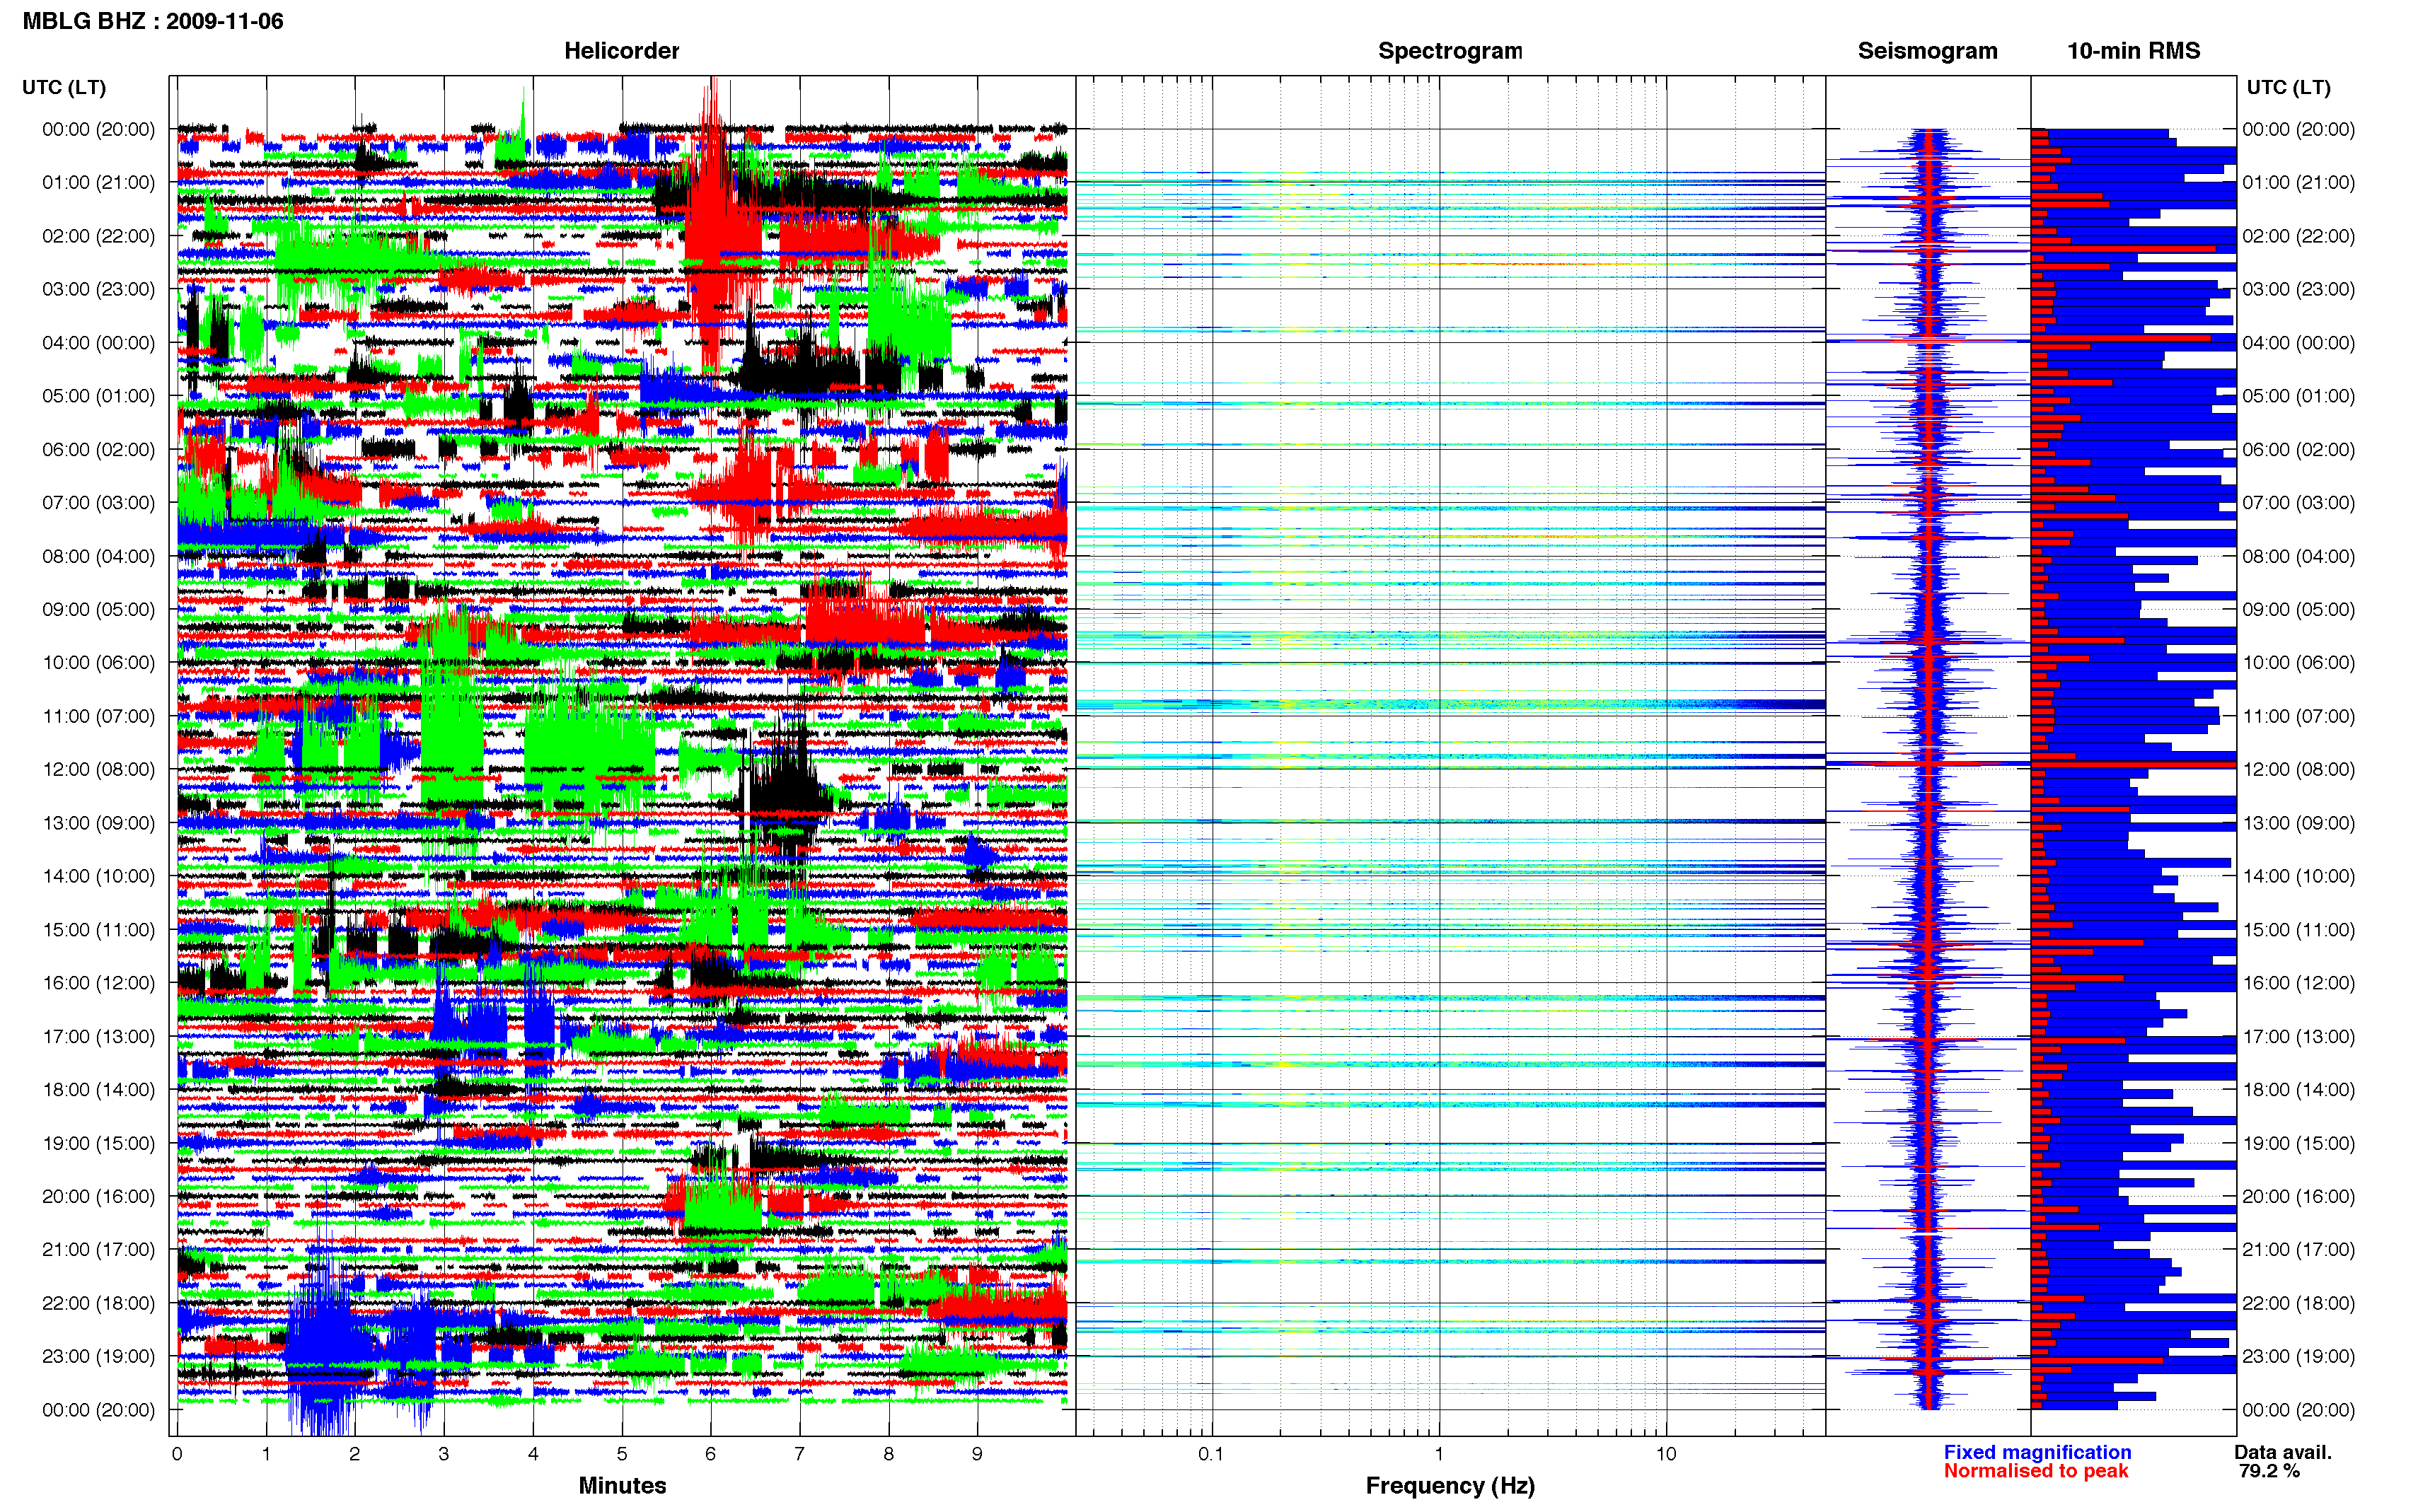Click the Frequency (Hz) axis label
The height and width of the screenshot is (1512, 2418).
coord(1450,1486)
